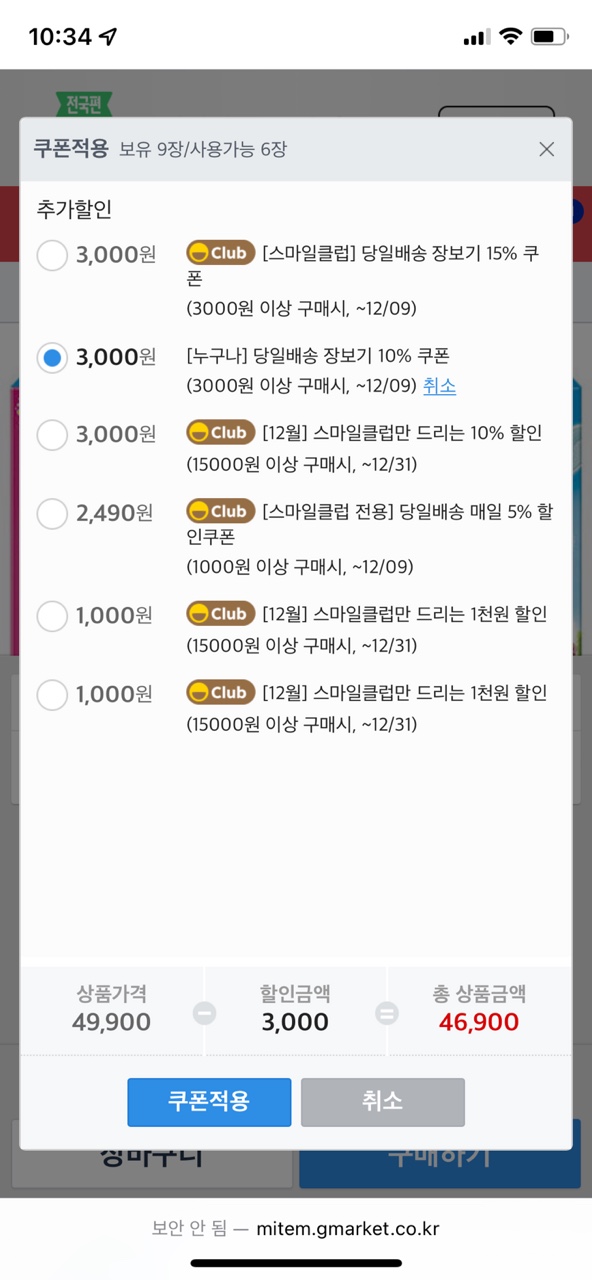The width and height of the screenshot is (592, 1280).
Task: Apply coupon with the blue 쿠폰적용 button
Action: coord(209,1102)
